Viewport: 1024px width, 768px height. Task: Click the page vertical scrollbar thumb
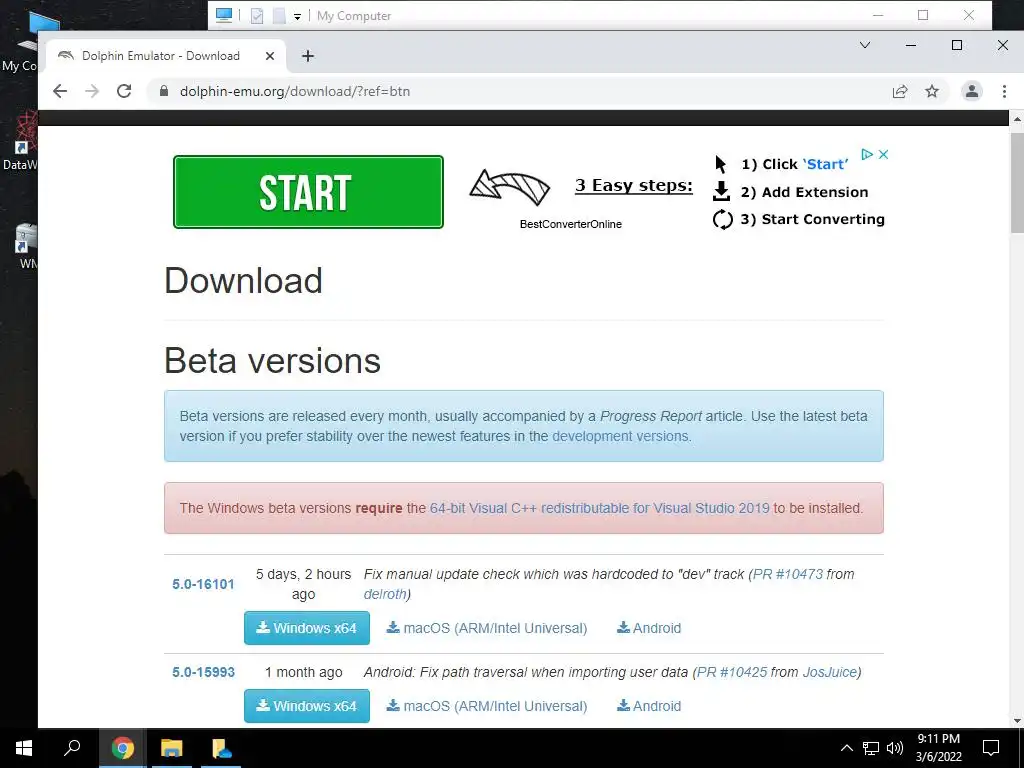pos(1017,182)
